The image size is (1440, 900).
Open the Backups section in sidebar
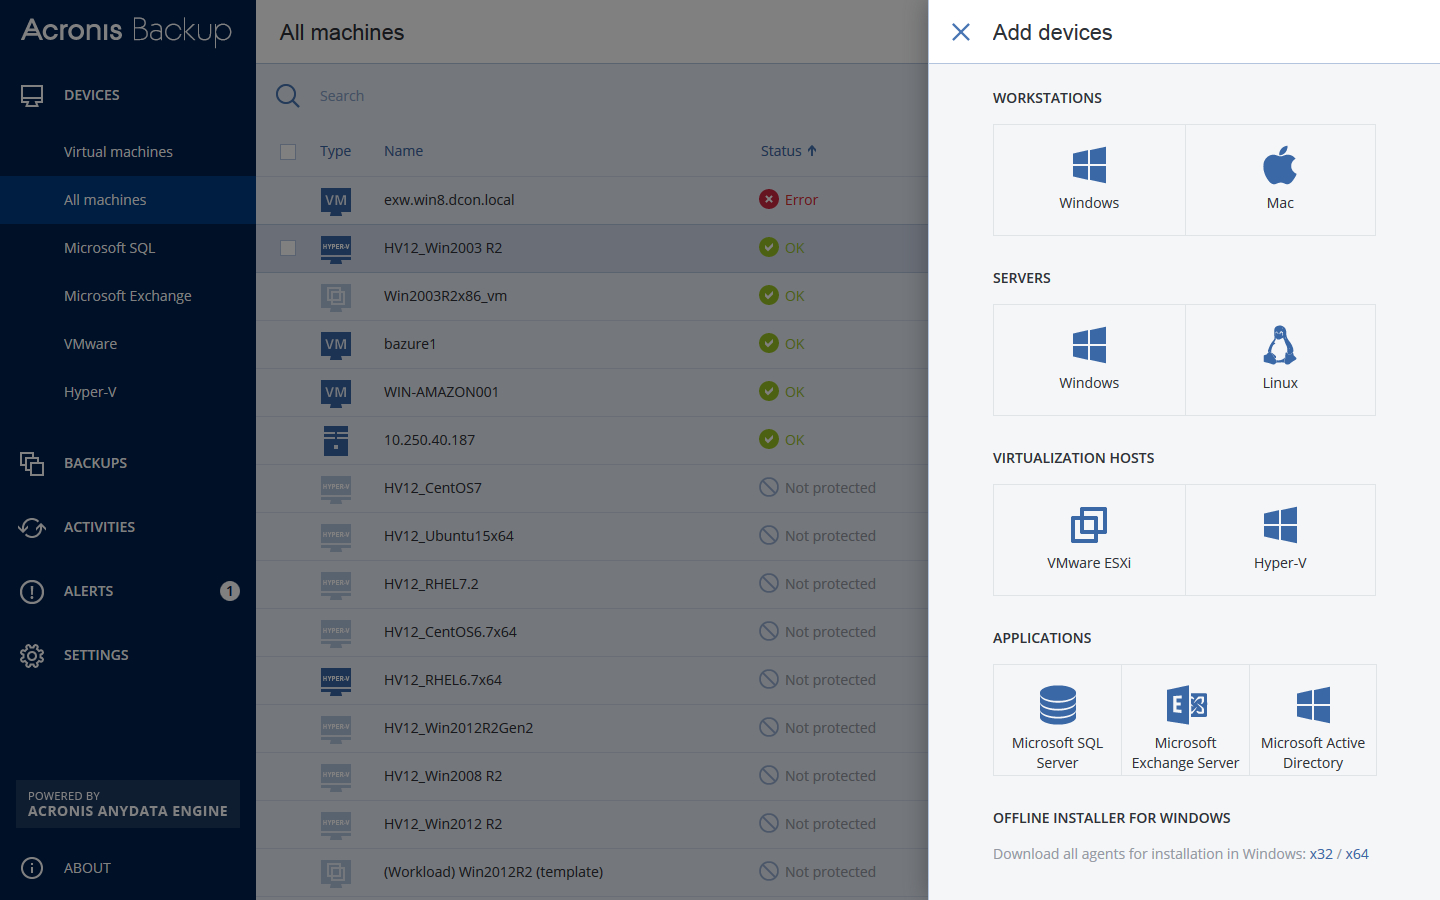click(95, 463)
